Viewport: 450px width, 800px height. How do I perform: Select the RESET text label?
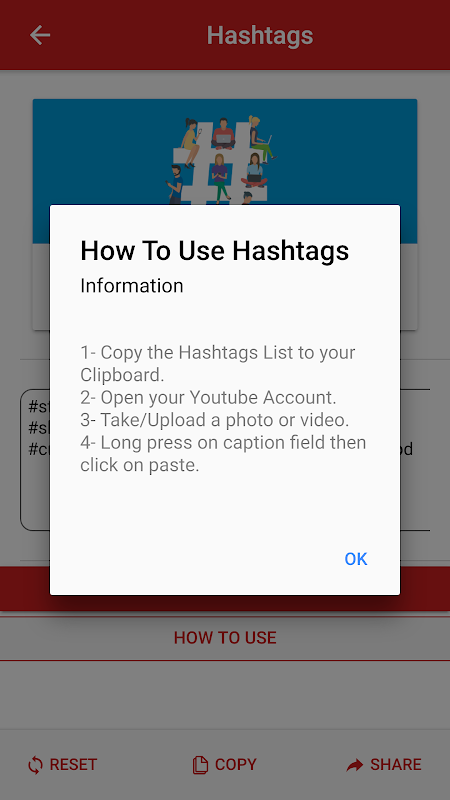click(x=73, y=765)
